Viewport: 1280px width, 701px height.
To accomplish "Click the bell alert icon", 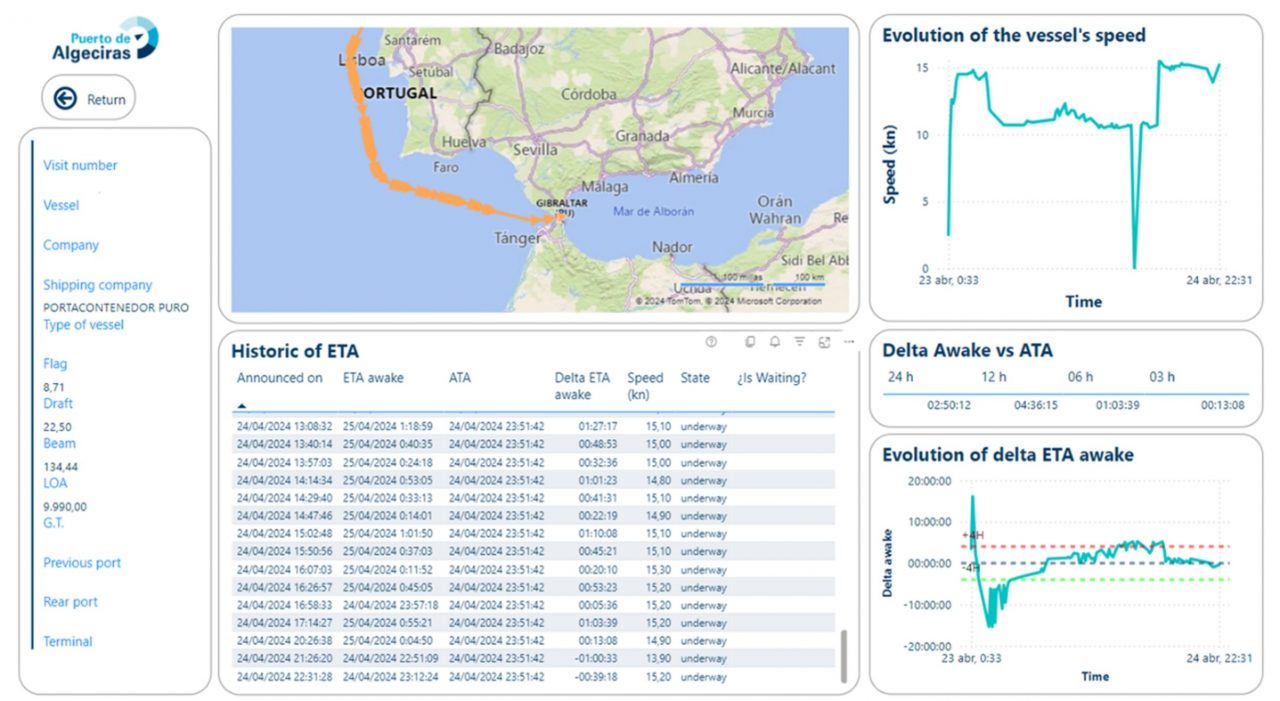I will pos(775,342).
